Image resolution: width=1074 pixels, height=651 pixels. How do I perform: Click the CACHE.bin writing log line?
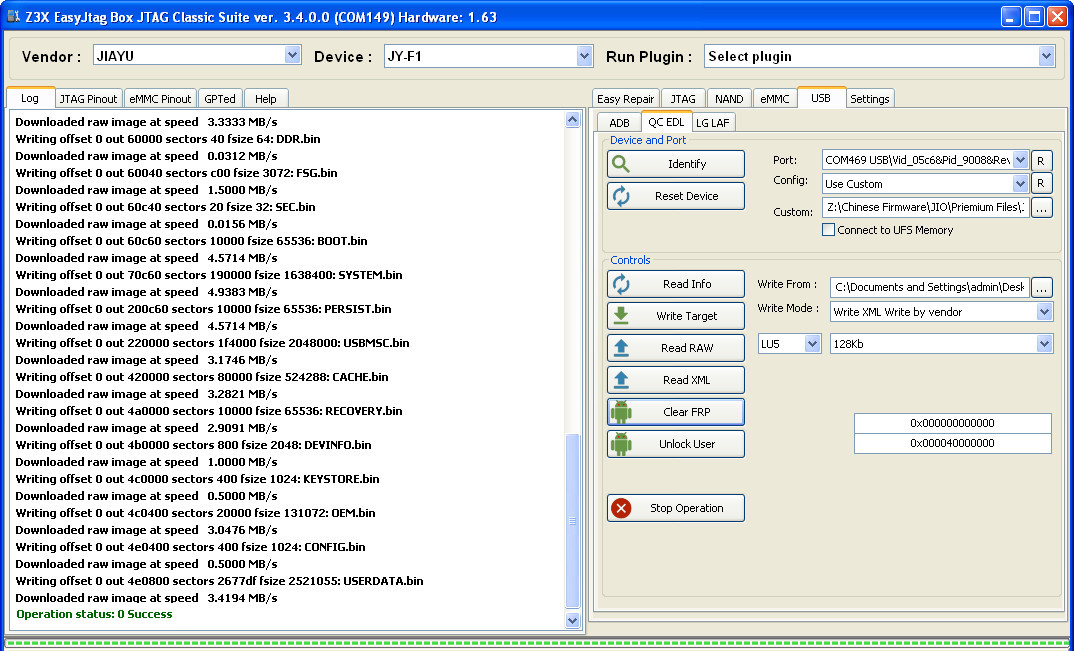(x=202, y=377)
